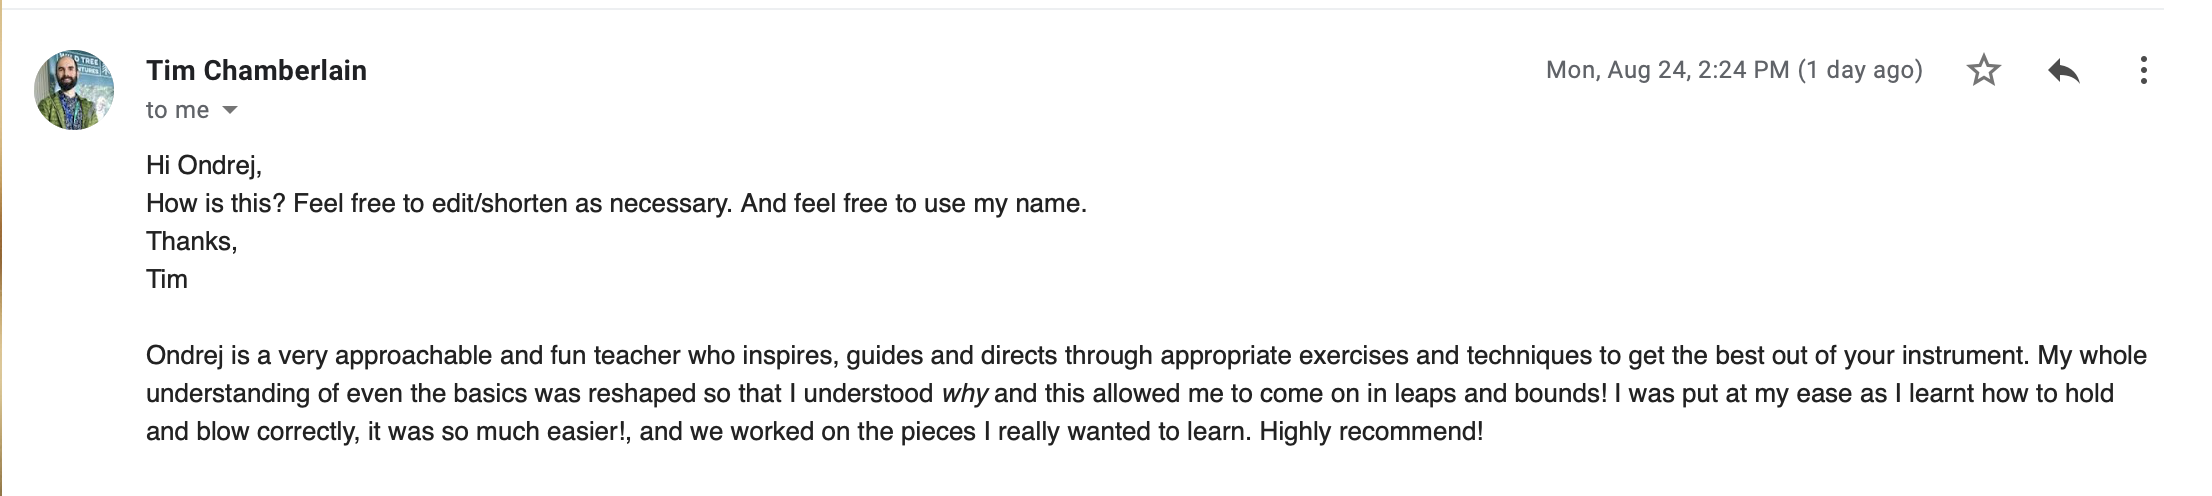Click the "Highly recommend!" closing sentence
The width and height of the screenshot is (2212, 496).
pyautogui.click(x=1371, y=431)
